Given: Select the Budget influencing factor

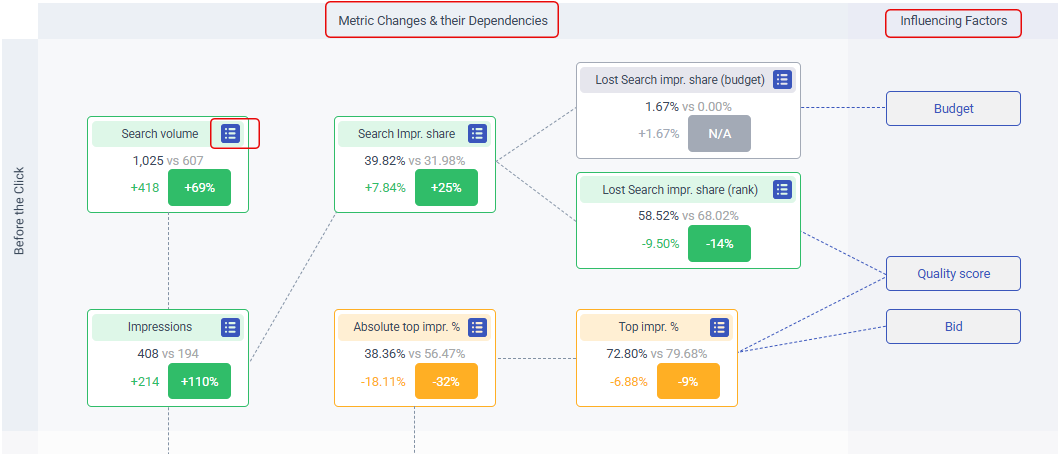Looking at the screenshot, I should (x=953, y=109).
